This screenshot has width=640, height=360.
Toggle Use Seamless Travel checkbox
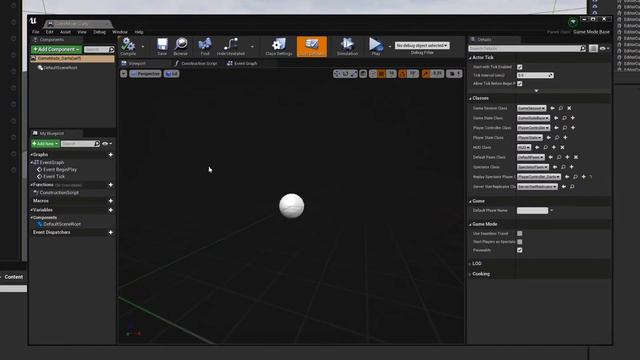pyautogui.click(x=520, y=233)
